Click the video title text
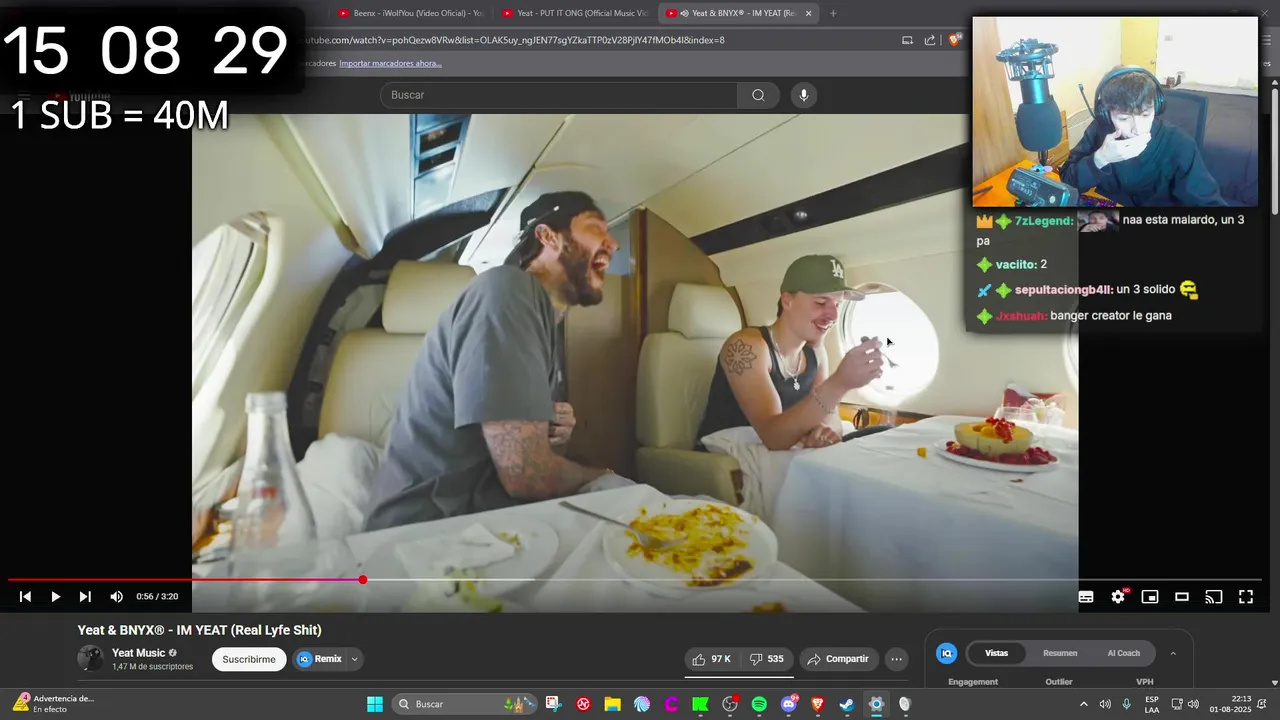This screenshot has width=1280, height=720. tap(199, 630)
